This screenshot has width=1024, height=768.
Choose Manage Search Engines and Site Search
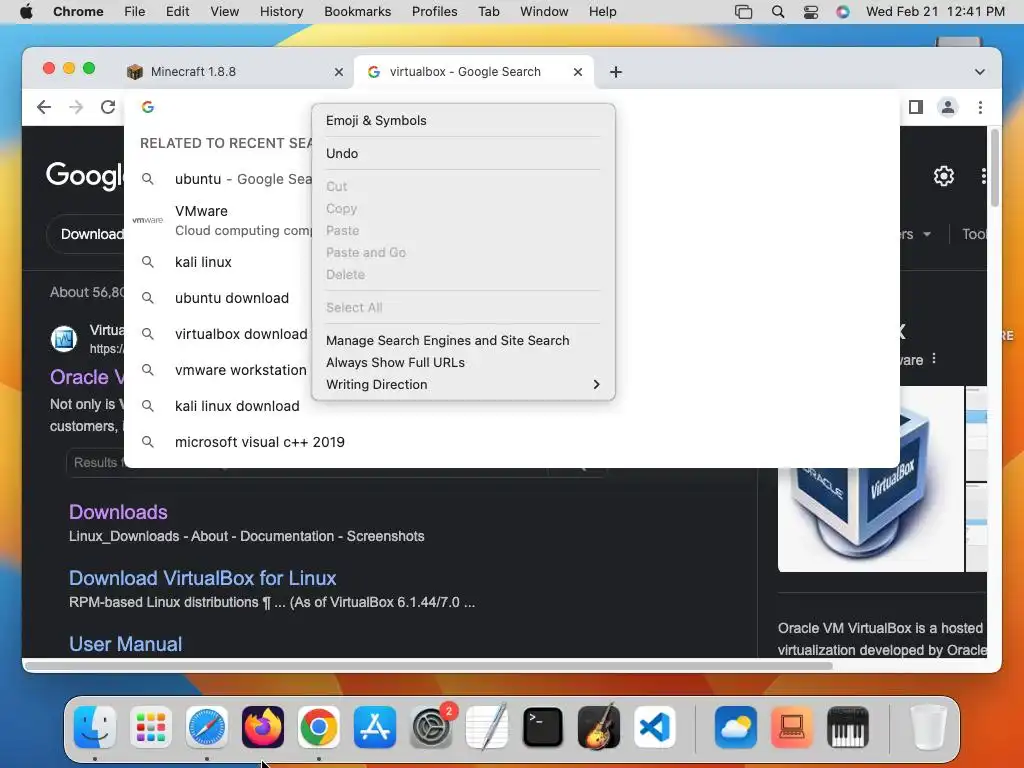463,340
